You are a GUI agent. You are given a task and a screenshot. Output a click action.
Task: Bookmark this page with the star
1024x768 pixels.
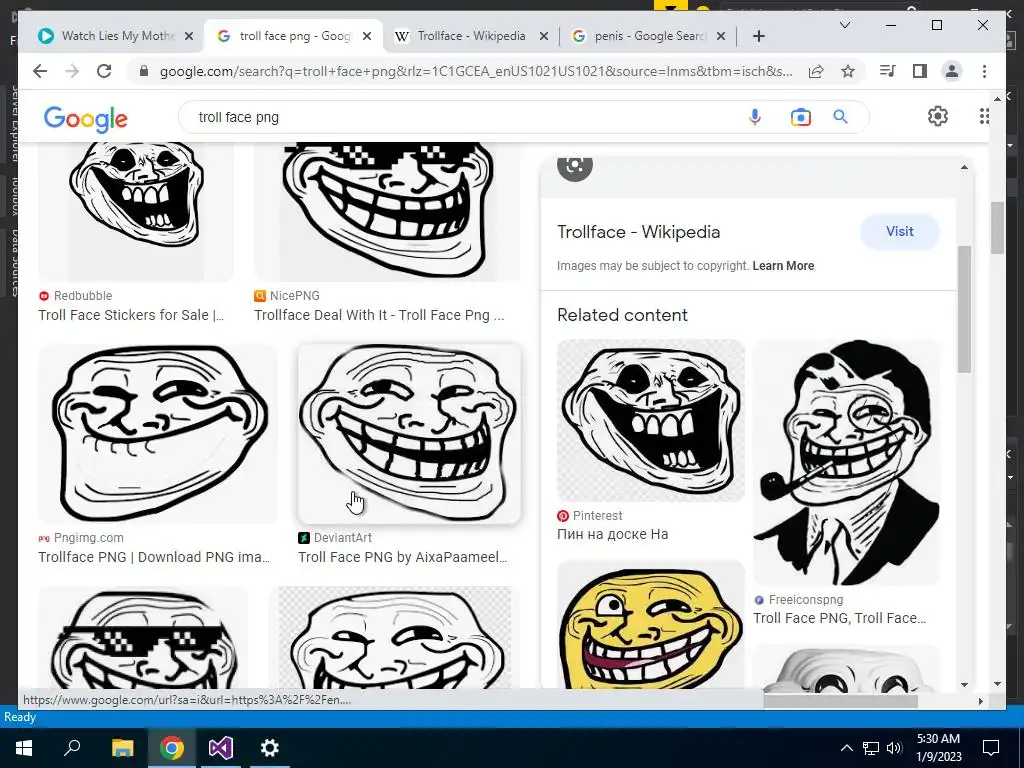point(848,71)
